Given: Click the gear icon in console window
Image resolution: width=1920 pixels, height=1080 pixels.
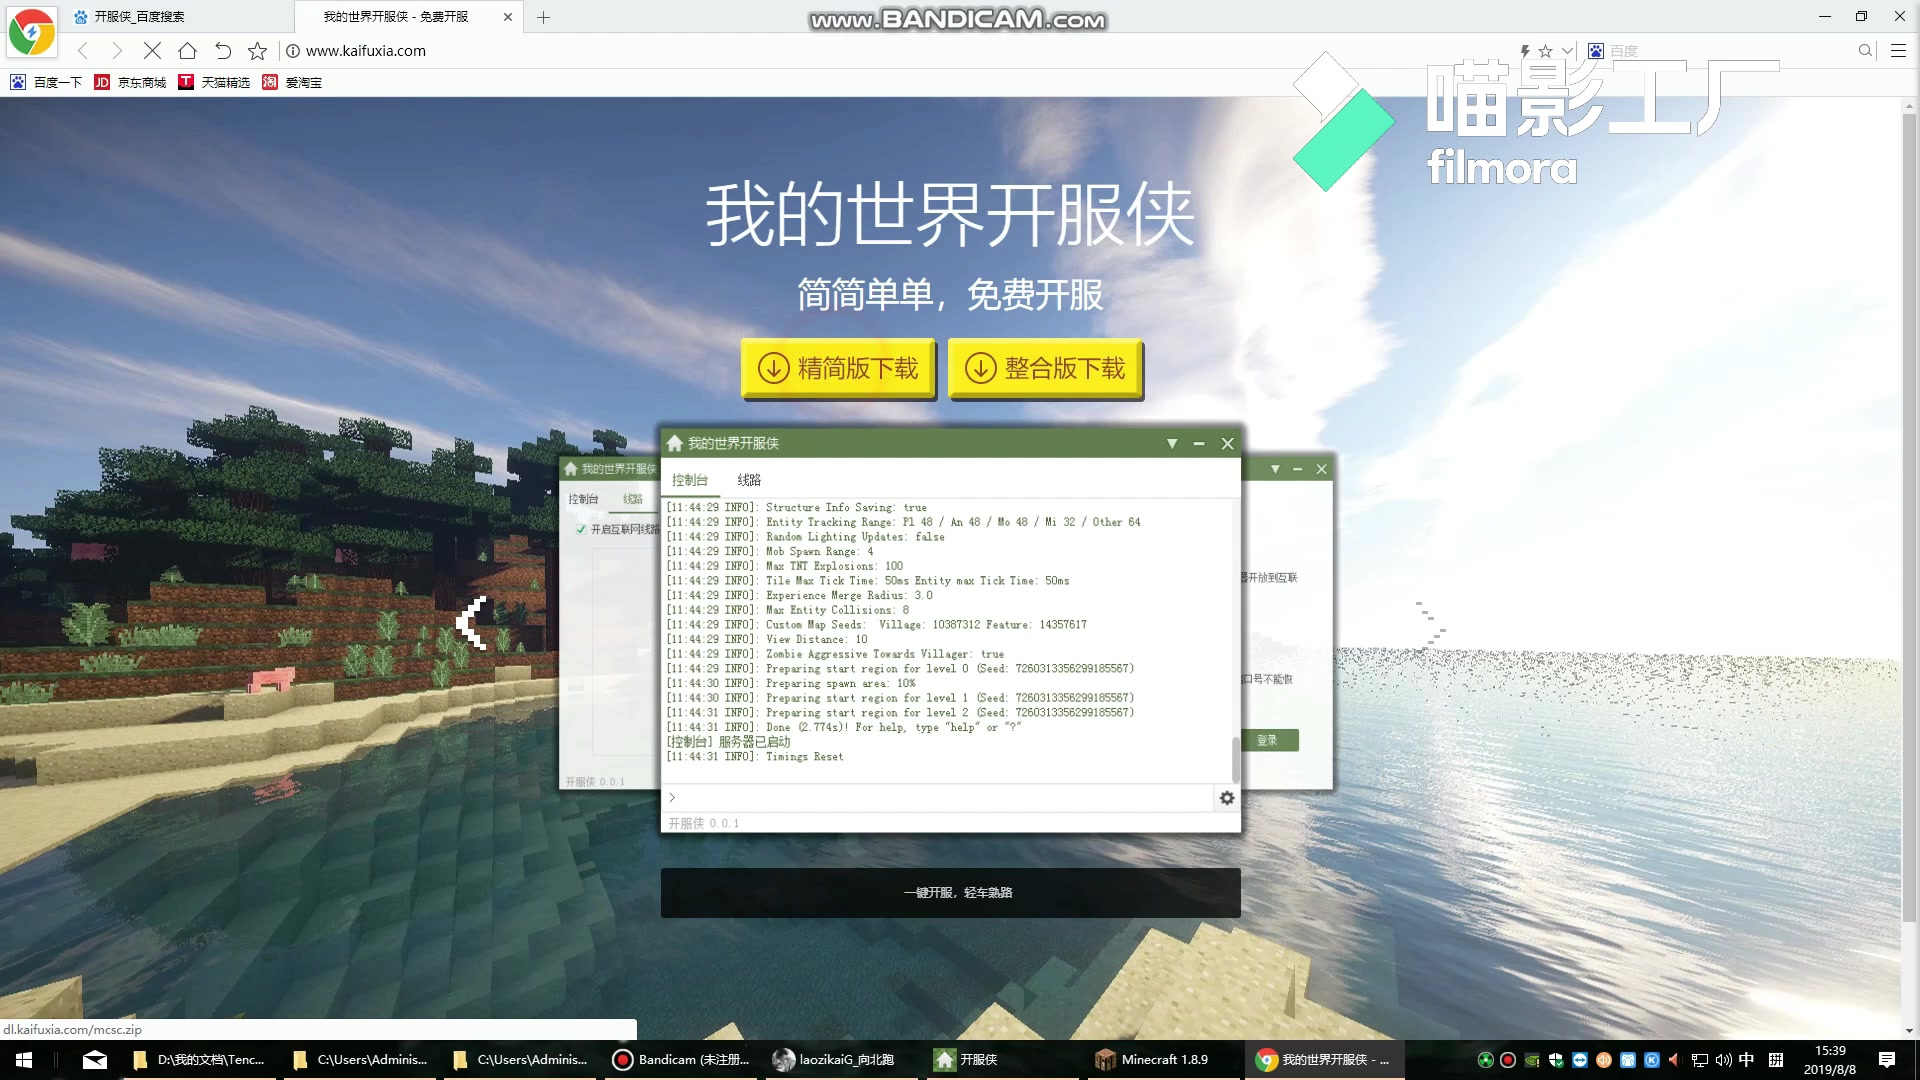Looking at the screenshot, I should 1227,797.
